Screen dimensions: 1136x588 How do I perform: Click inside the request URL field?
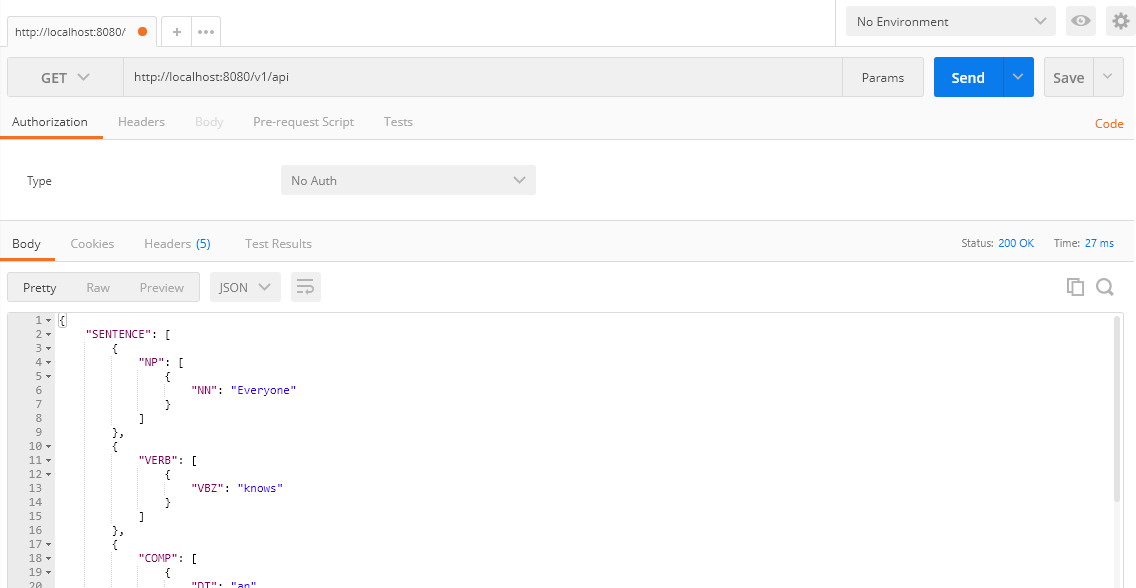(400, 77)
